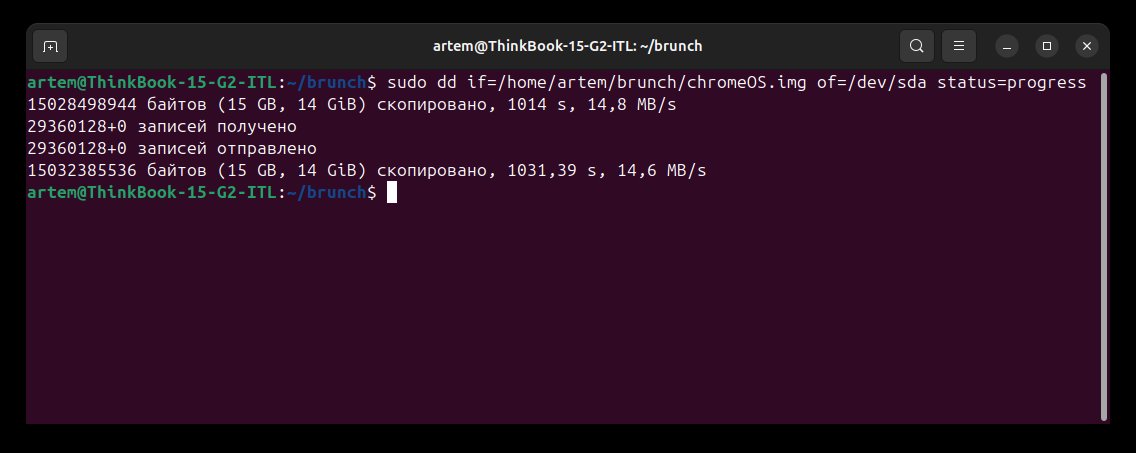Image resolution: width=1136 pixels, height=453 pixels.
Task: Click the search icon in header bar
Action: [x=915, y=45]
